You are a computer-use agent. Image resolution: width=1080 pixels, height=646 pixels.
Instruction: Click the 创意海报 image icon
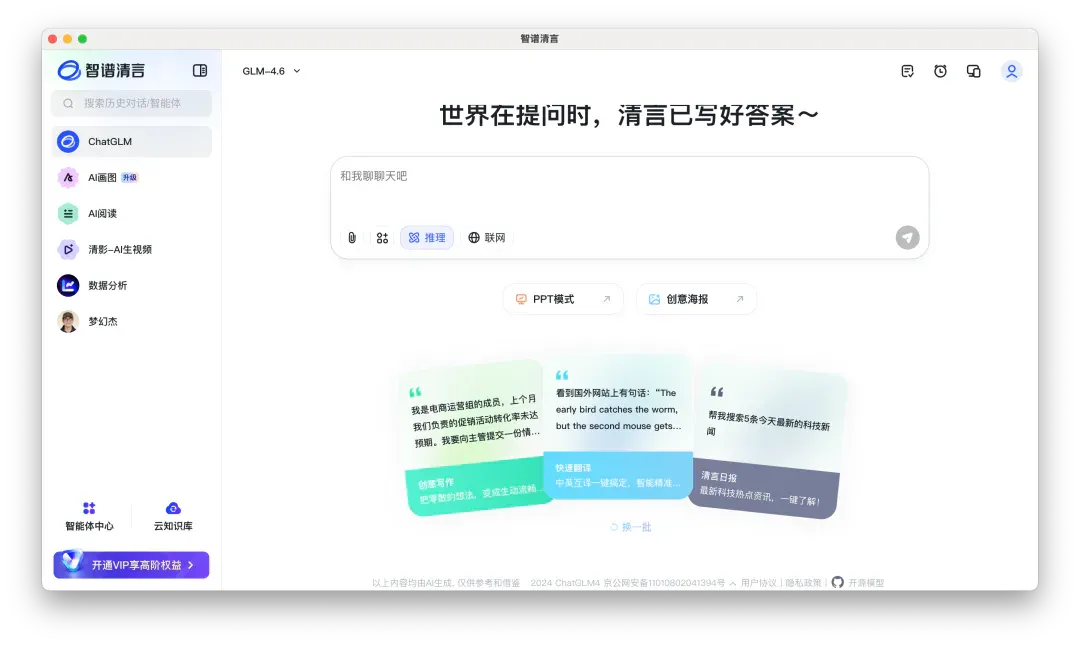pos(654,299)
